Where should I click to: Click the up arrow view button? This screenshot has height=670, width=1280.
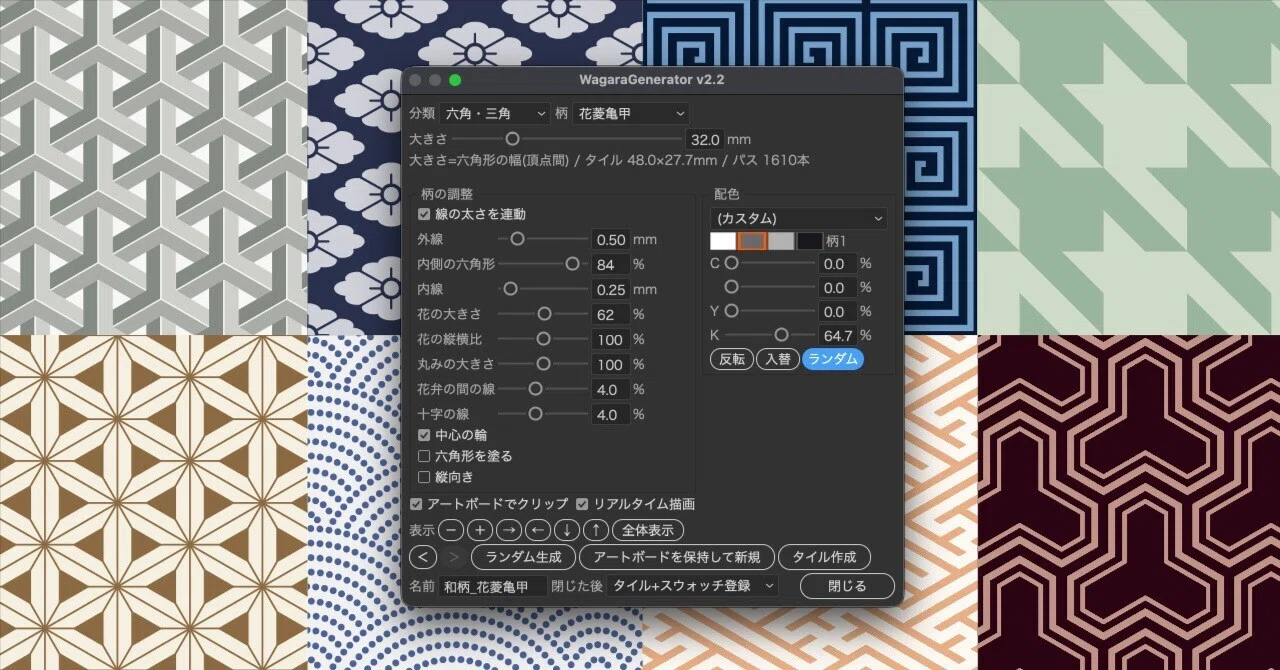tap(596, 530)
